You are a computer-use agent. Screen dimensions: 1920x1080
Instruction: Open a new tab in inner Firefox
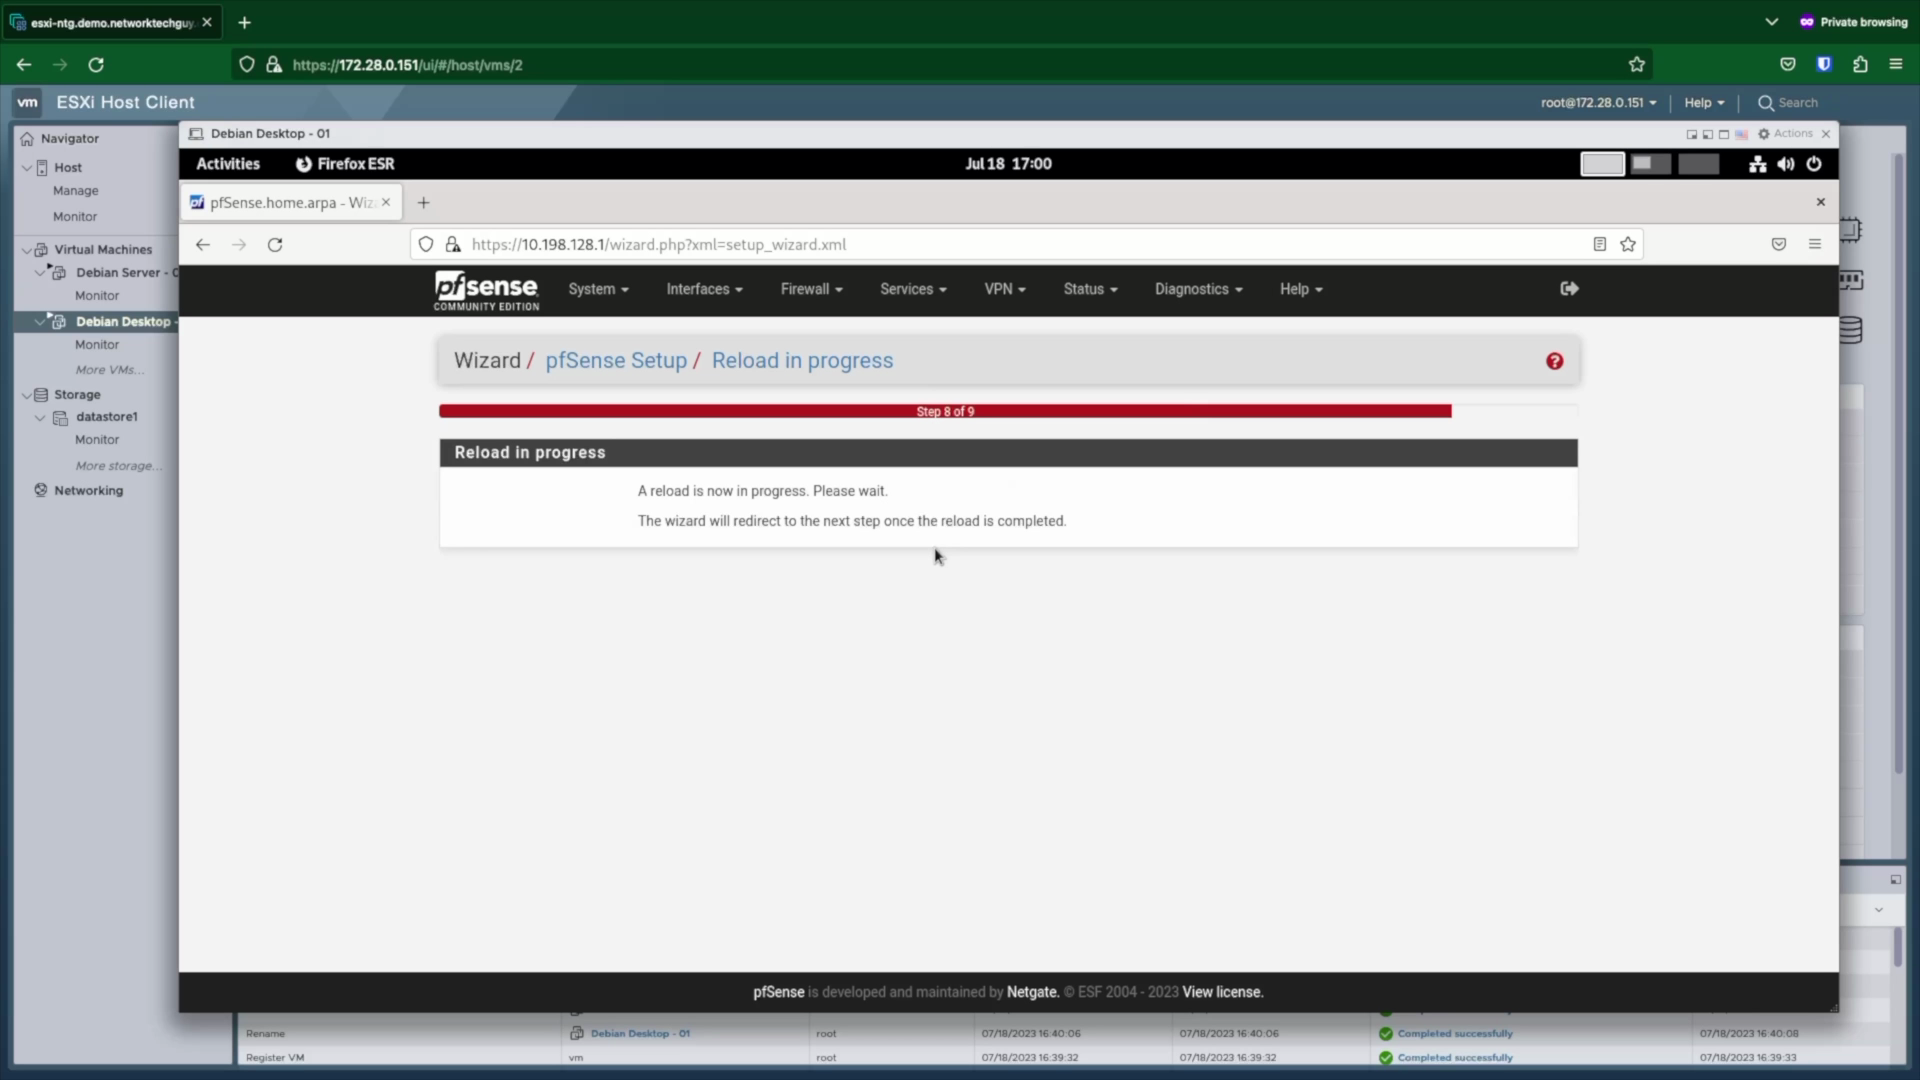(x=423, y=203)
